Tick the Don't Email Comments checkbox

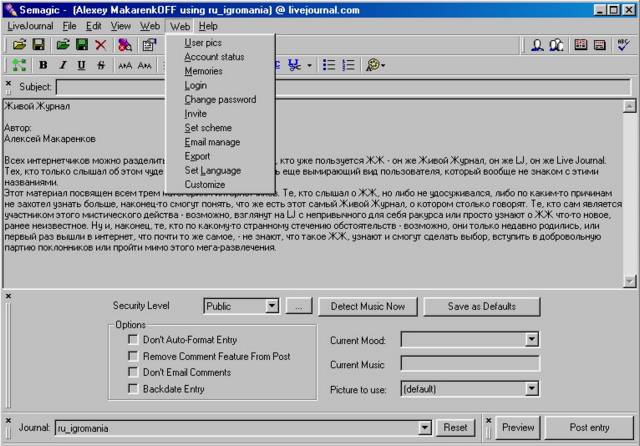(133, 372)
